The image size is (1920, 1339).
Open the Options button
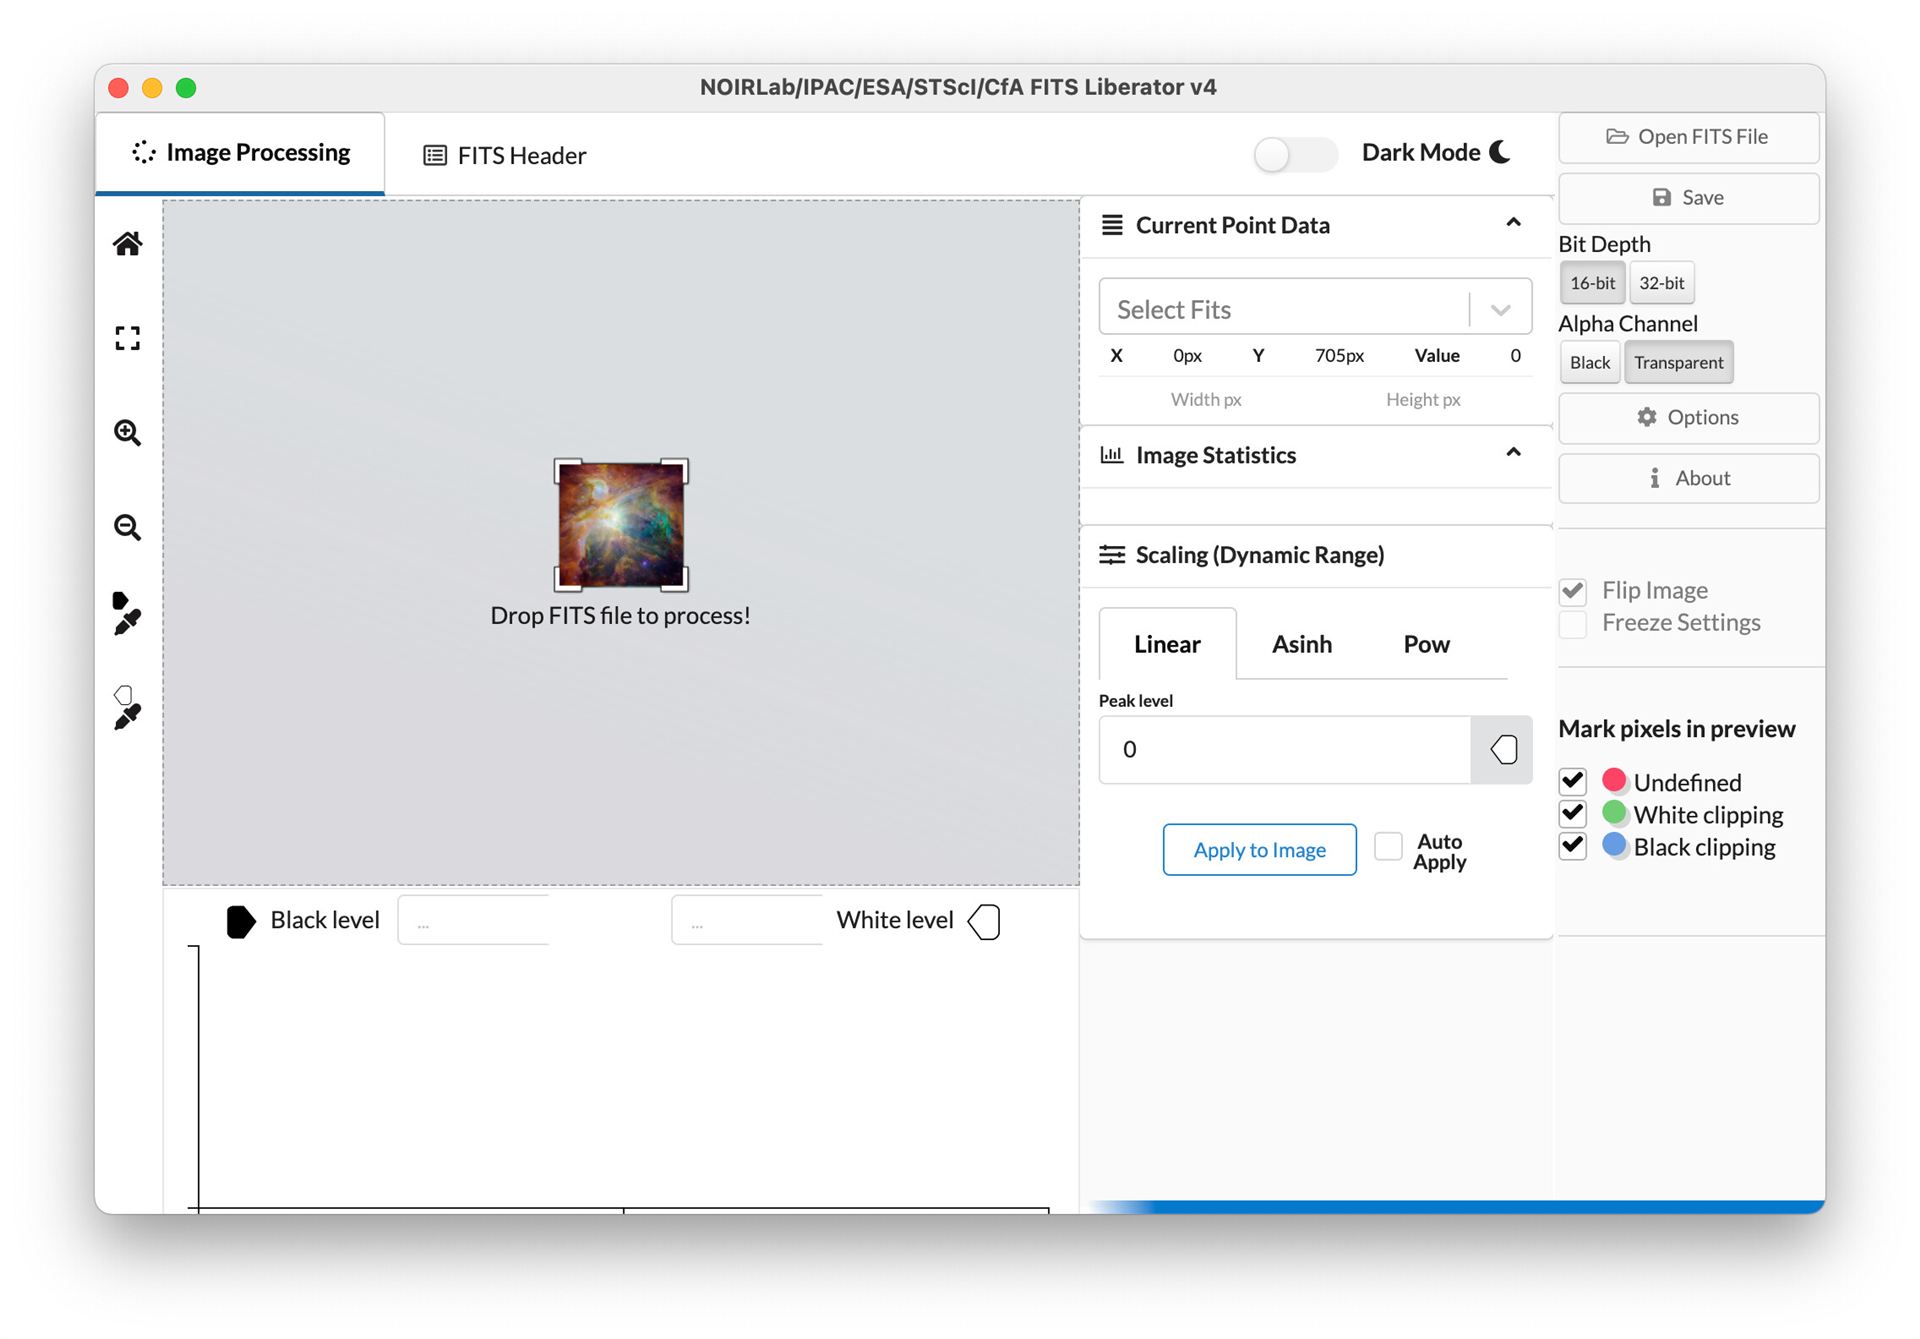(x=1688, y=418)
